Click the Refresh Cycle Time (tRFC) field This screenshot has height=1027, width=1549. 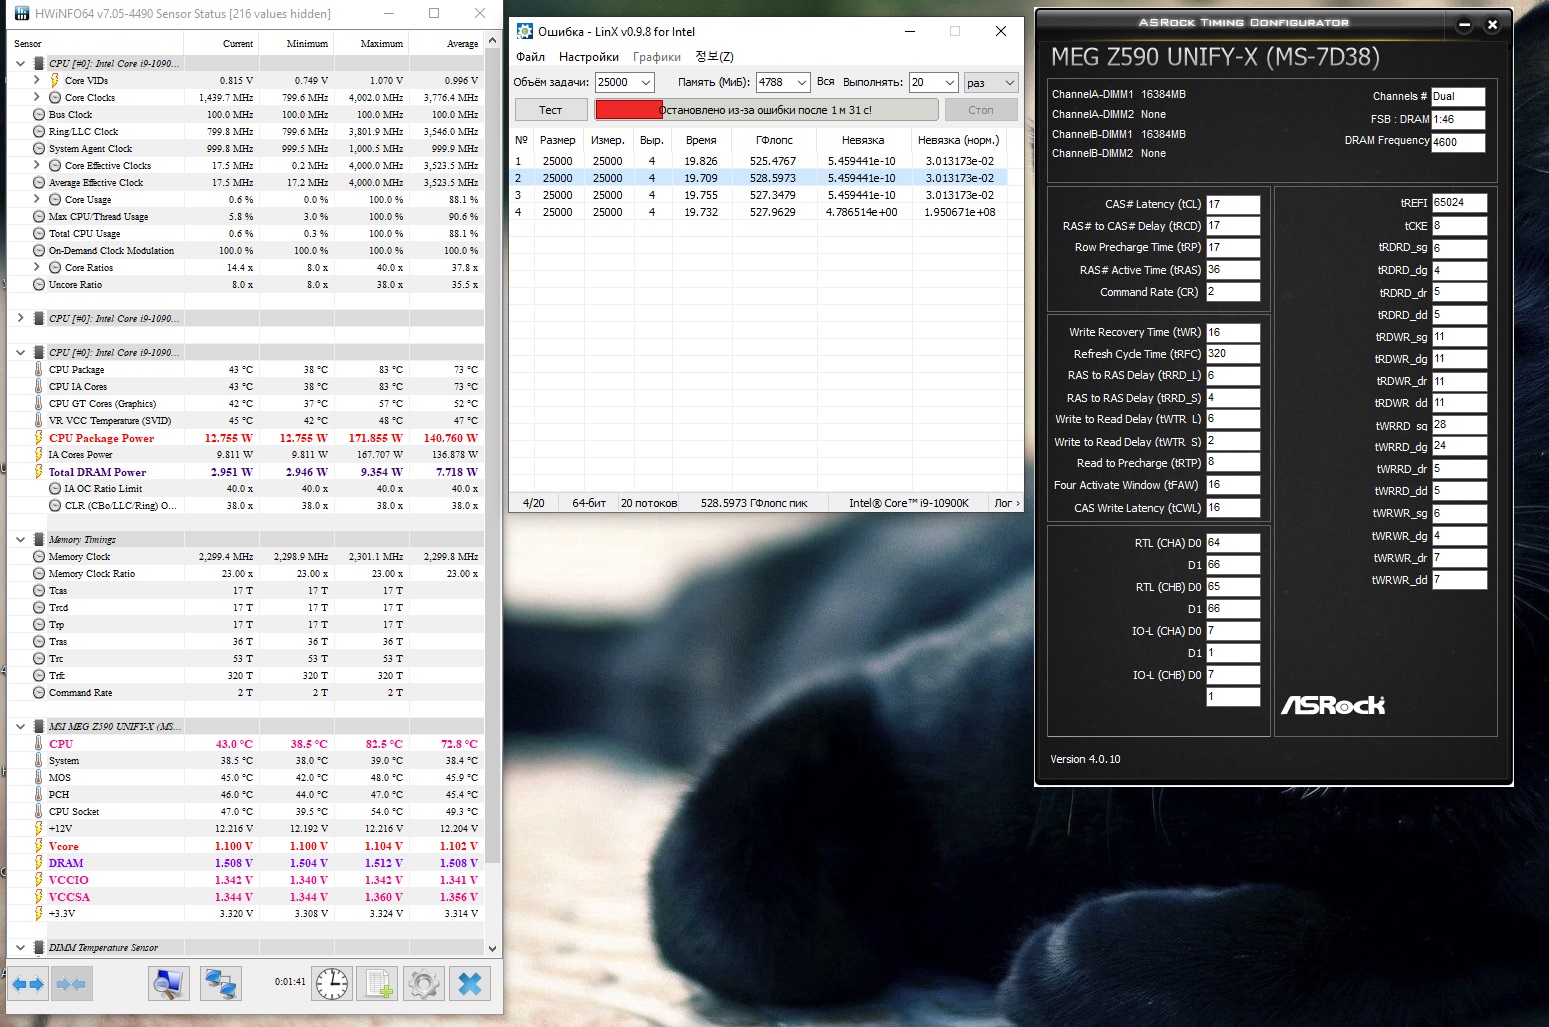1233,354
